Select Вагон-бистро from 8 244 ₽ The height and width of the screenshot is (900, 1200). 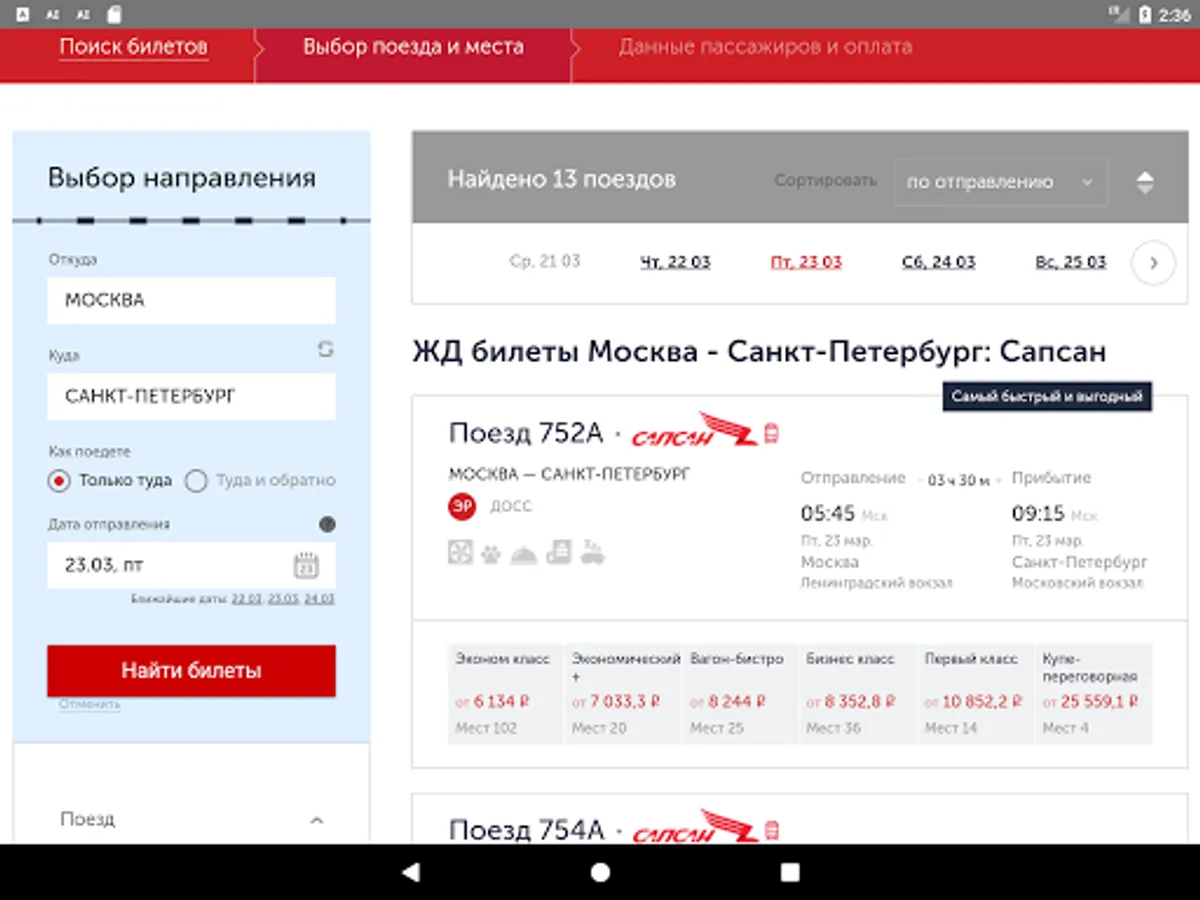[740, 694]
